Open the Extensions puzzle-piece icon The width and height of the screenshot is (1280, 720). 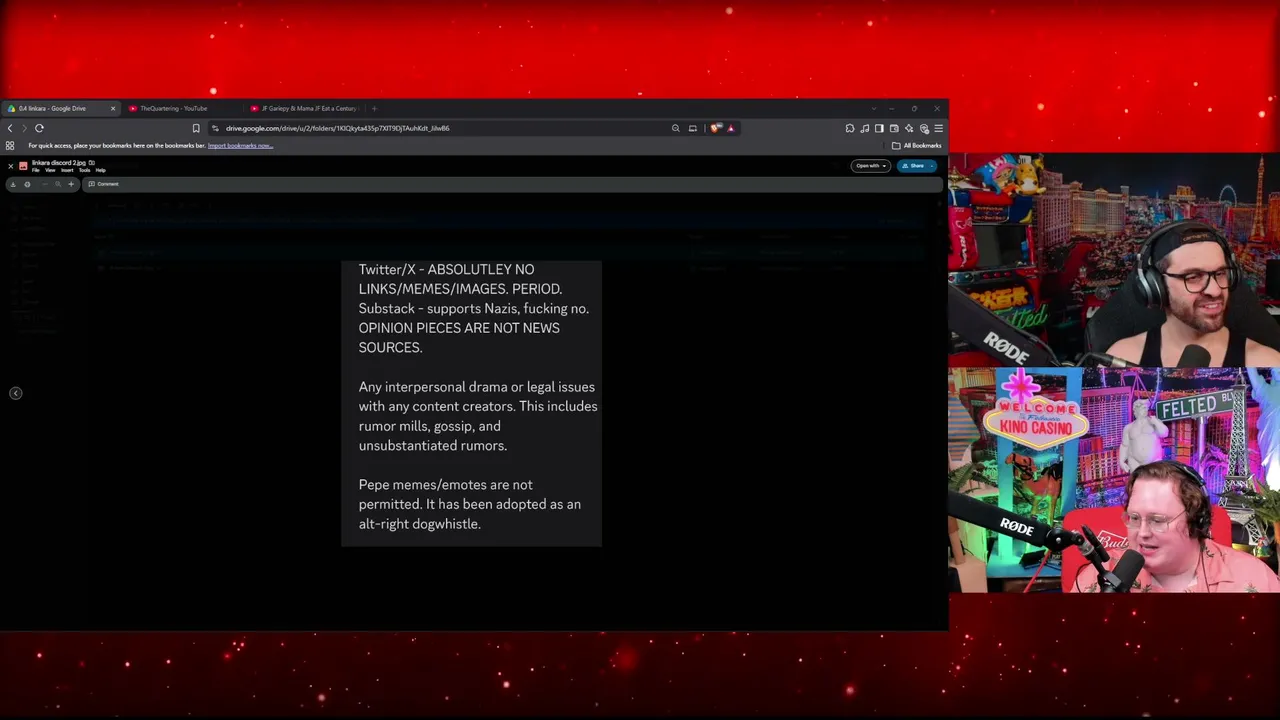point(850,128)
